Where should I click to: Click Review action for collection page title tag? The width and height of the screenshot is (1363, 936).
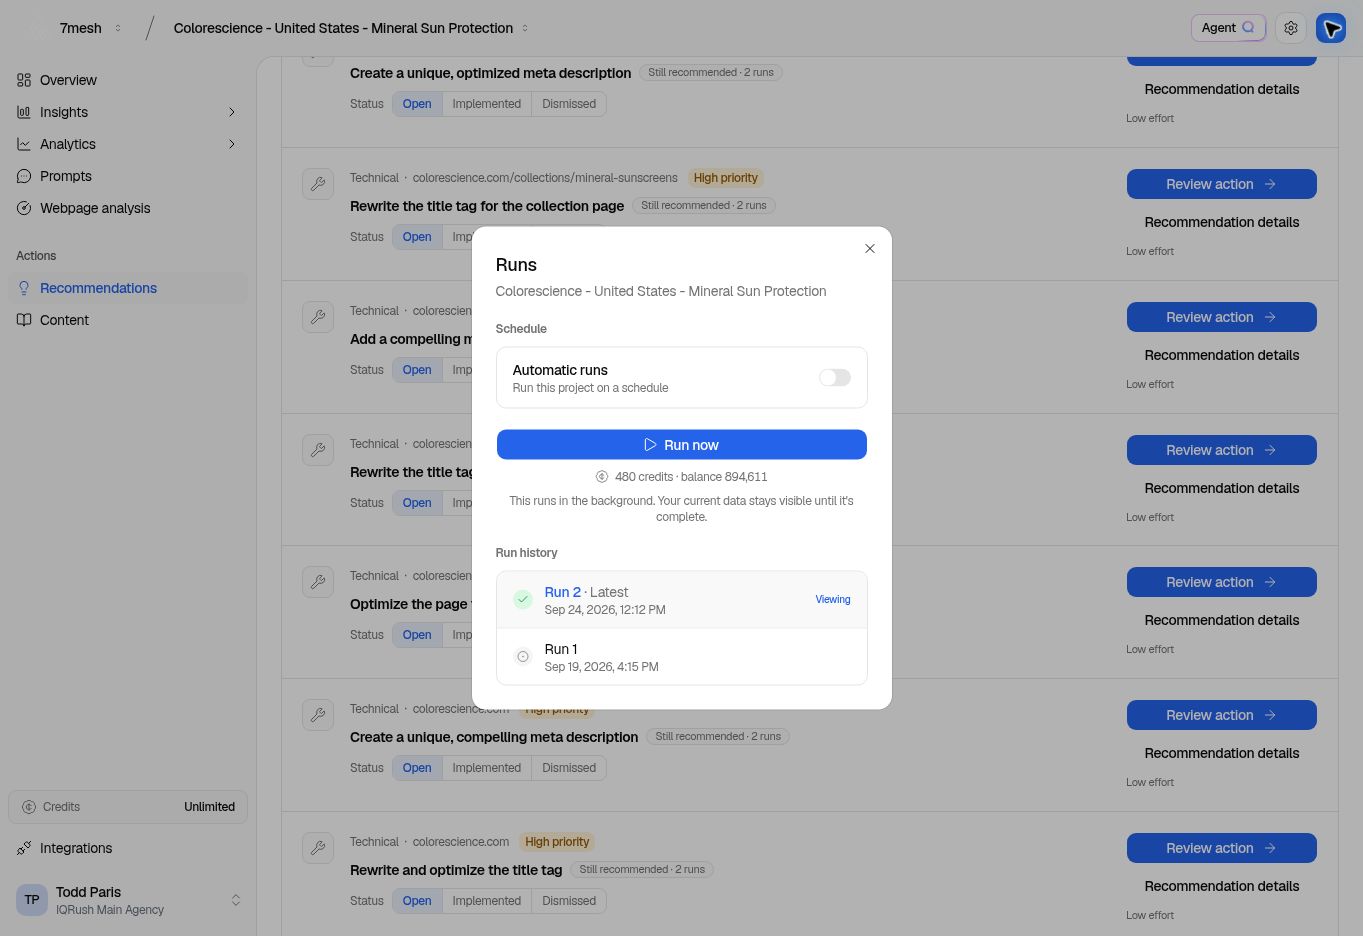click(1222, 184)
